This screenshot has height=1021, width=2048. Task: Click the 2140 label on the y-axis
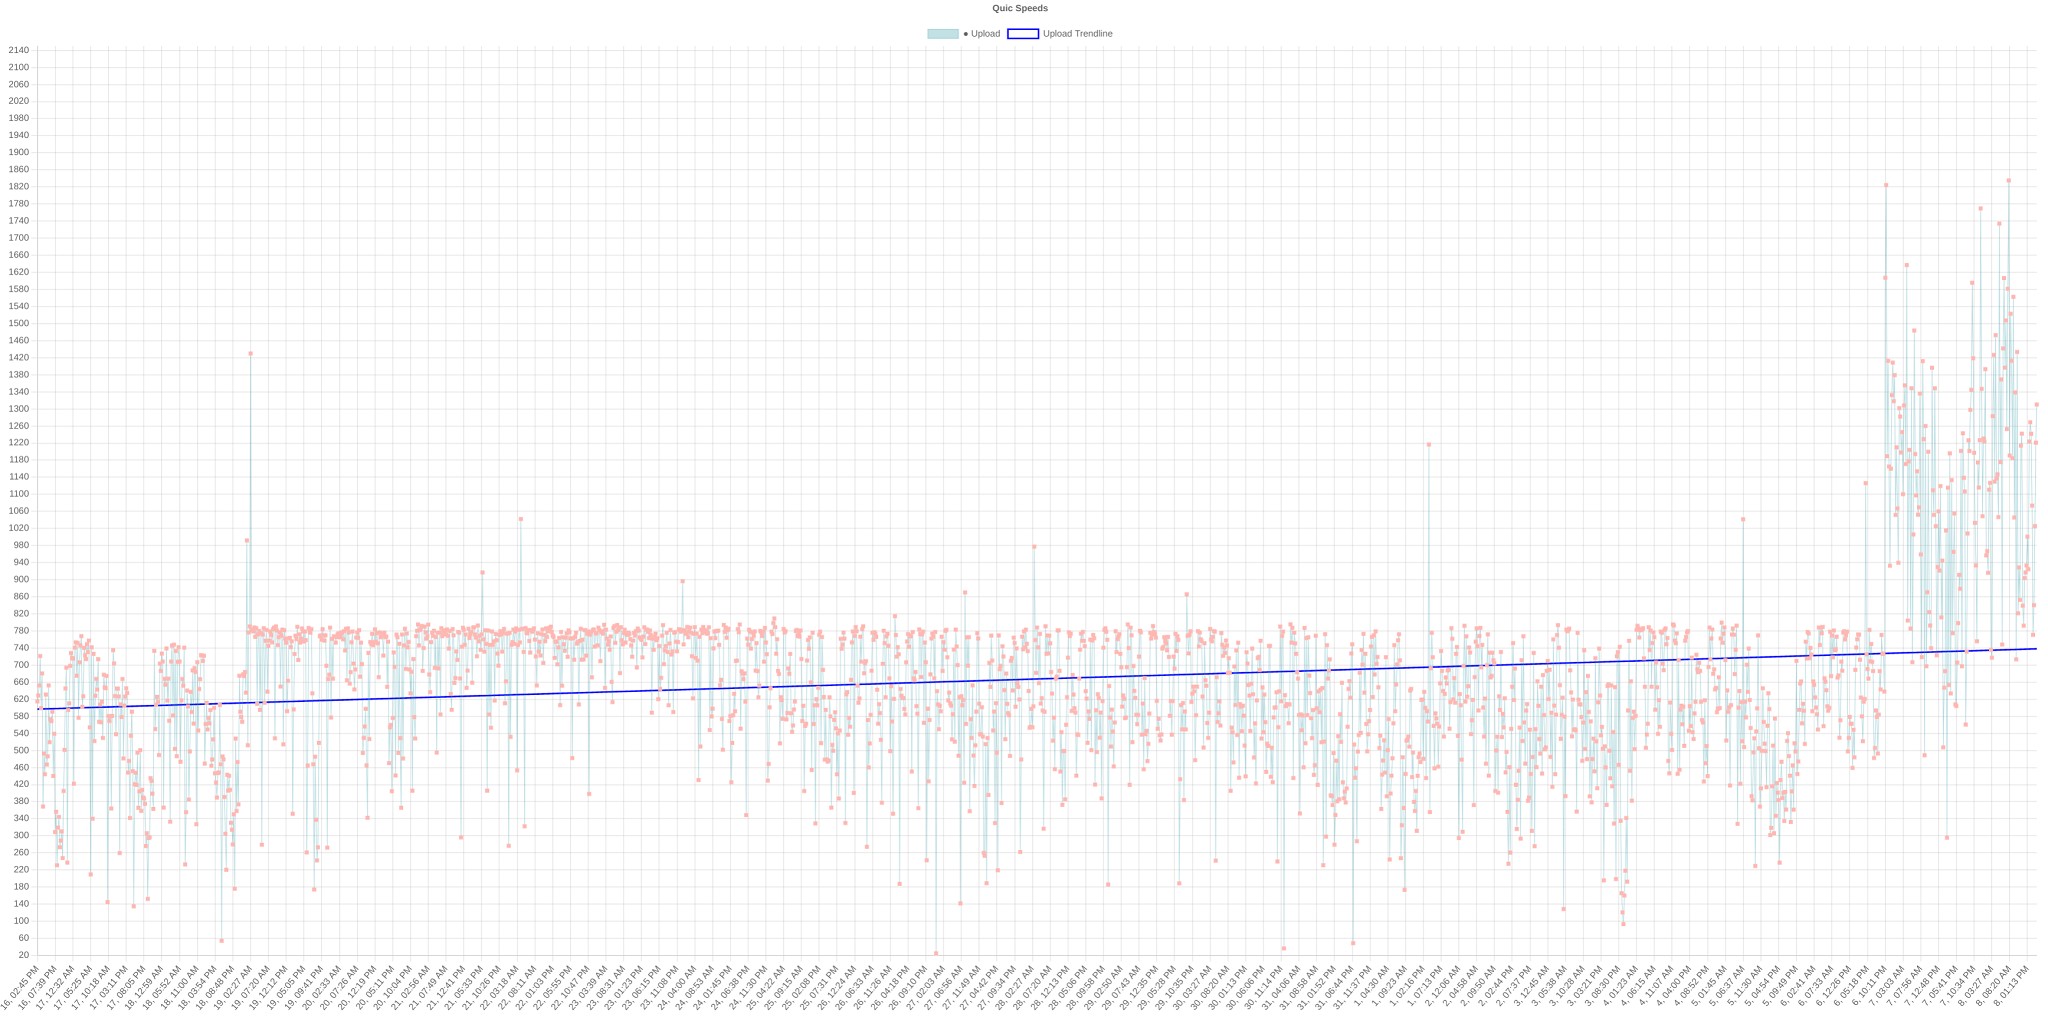pos(18,50)
